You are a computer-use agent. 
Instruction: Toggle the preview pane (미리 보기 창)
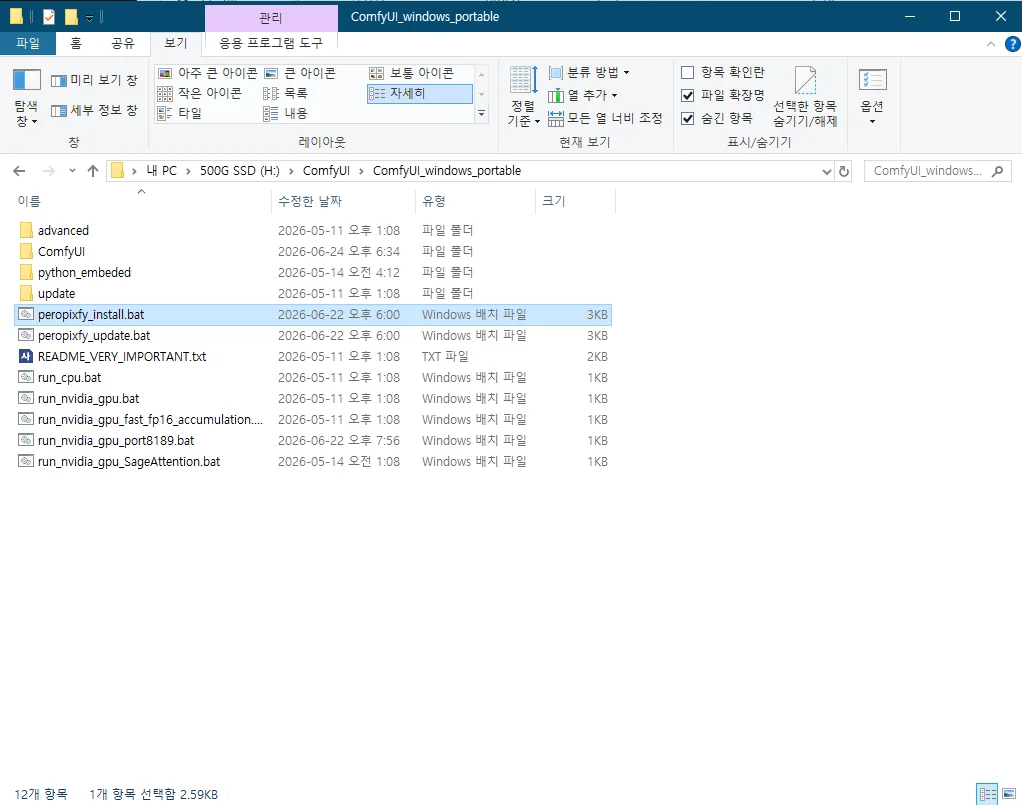95,80
